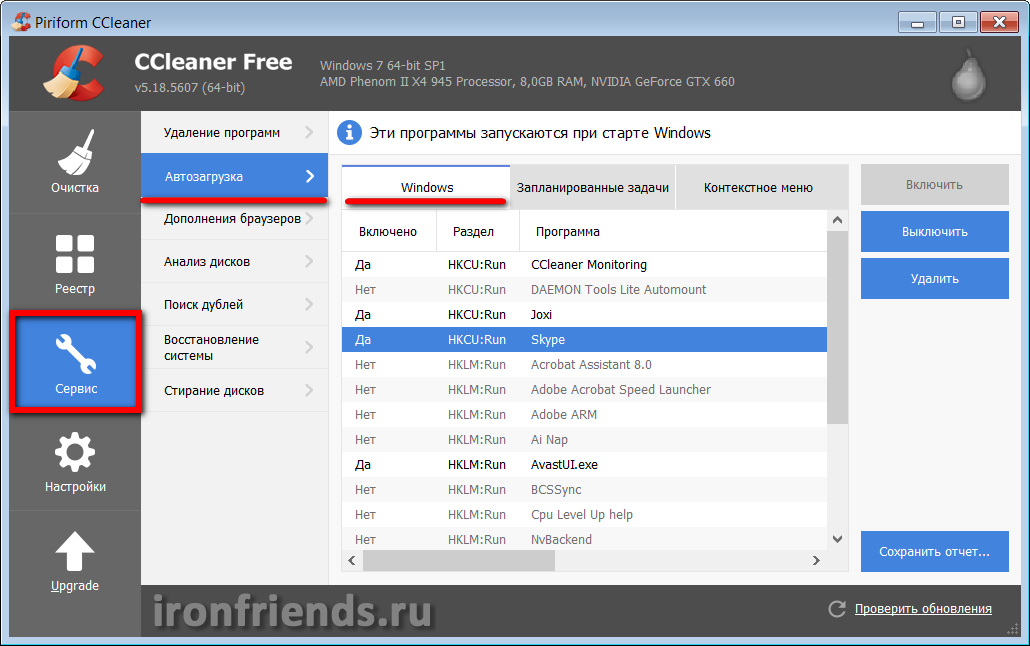Click the horizontal scrollbar thumb in the list
Image resolution: width=1030 pixels, height=646 pixels.
[458, 561]
